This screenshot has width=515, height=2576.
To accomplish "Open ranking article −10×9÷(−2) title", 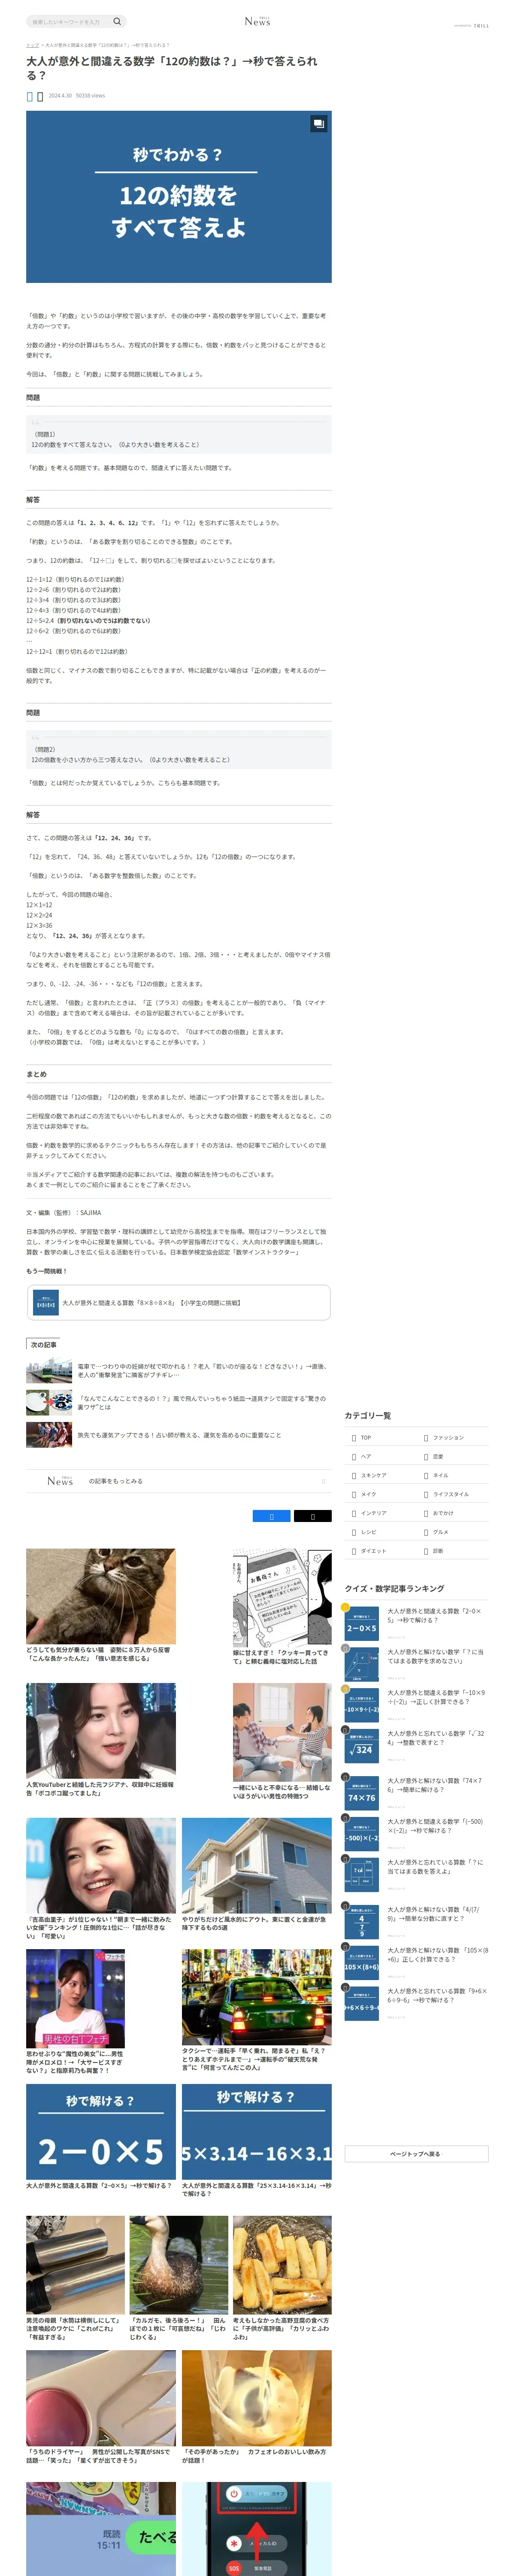I will click(436, 1697).
